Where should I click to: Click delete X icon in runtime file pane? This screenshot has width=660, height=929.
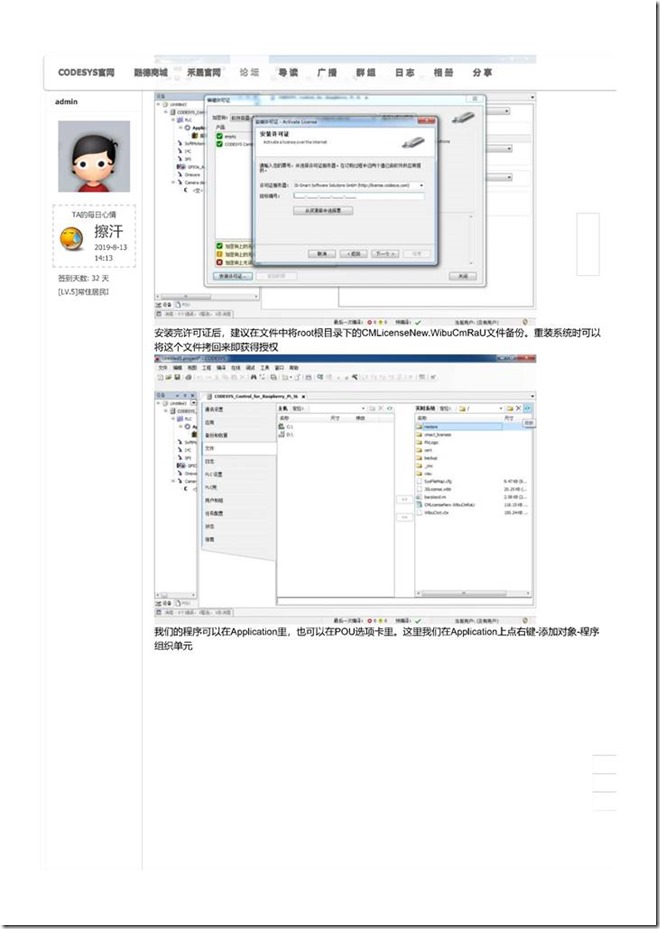click(518, 408)
